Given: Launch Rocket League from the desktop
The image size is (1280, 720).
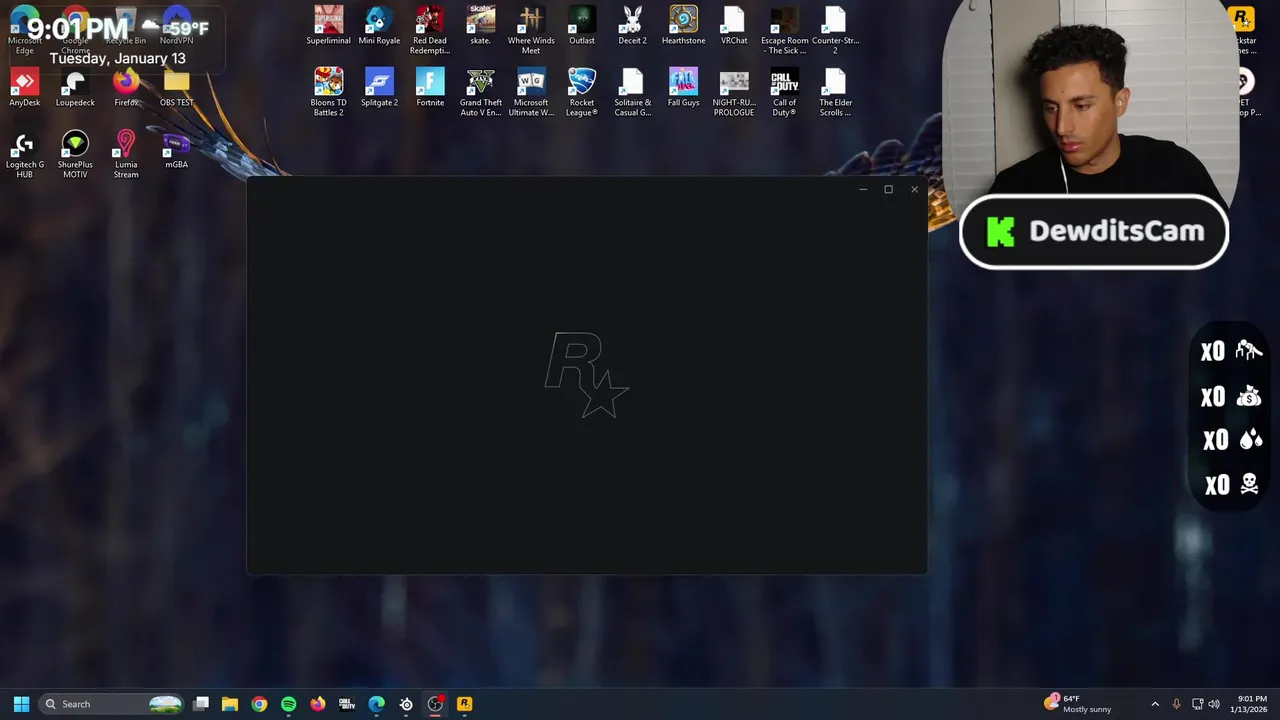Looking at the screenshot, I should (582, 92).
